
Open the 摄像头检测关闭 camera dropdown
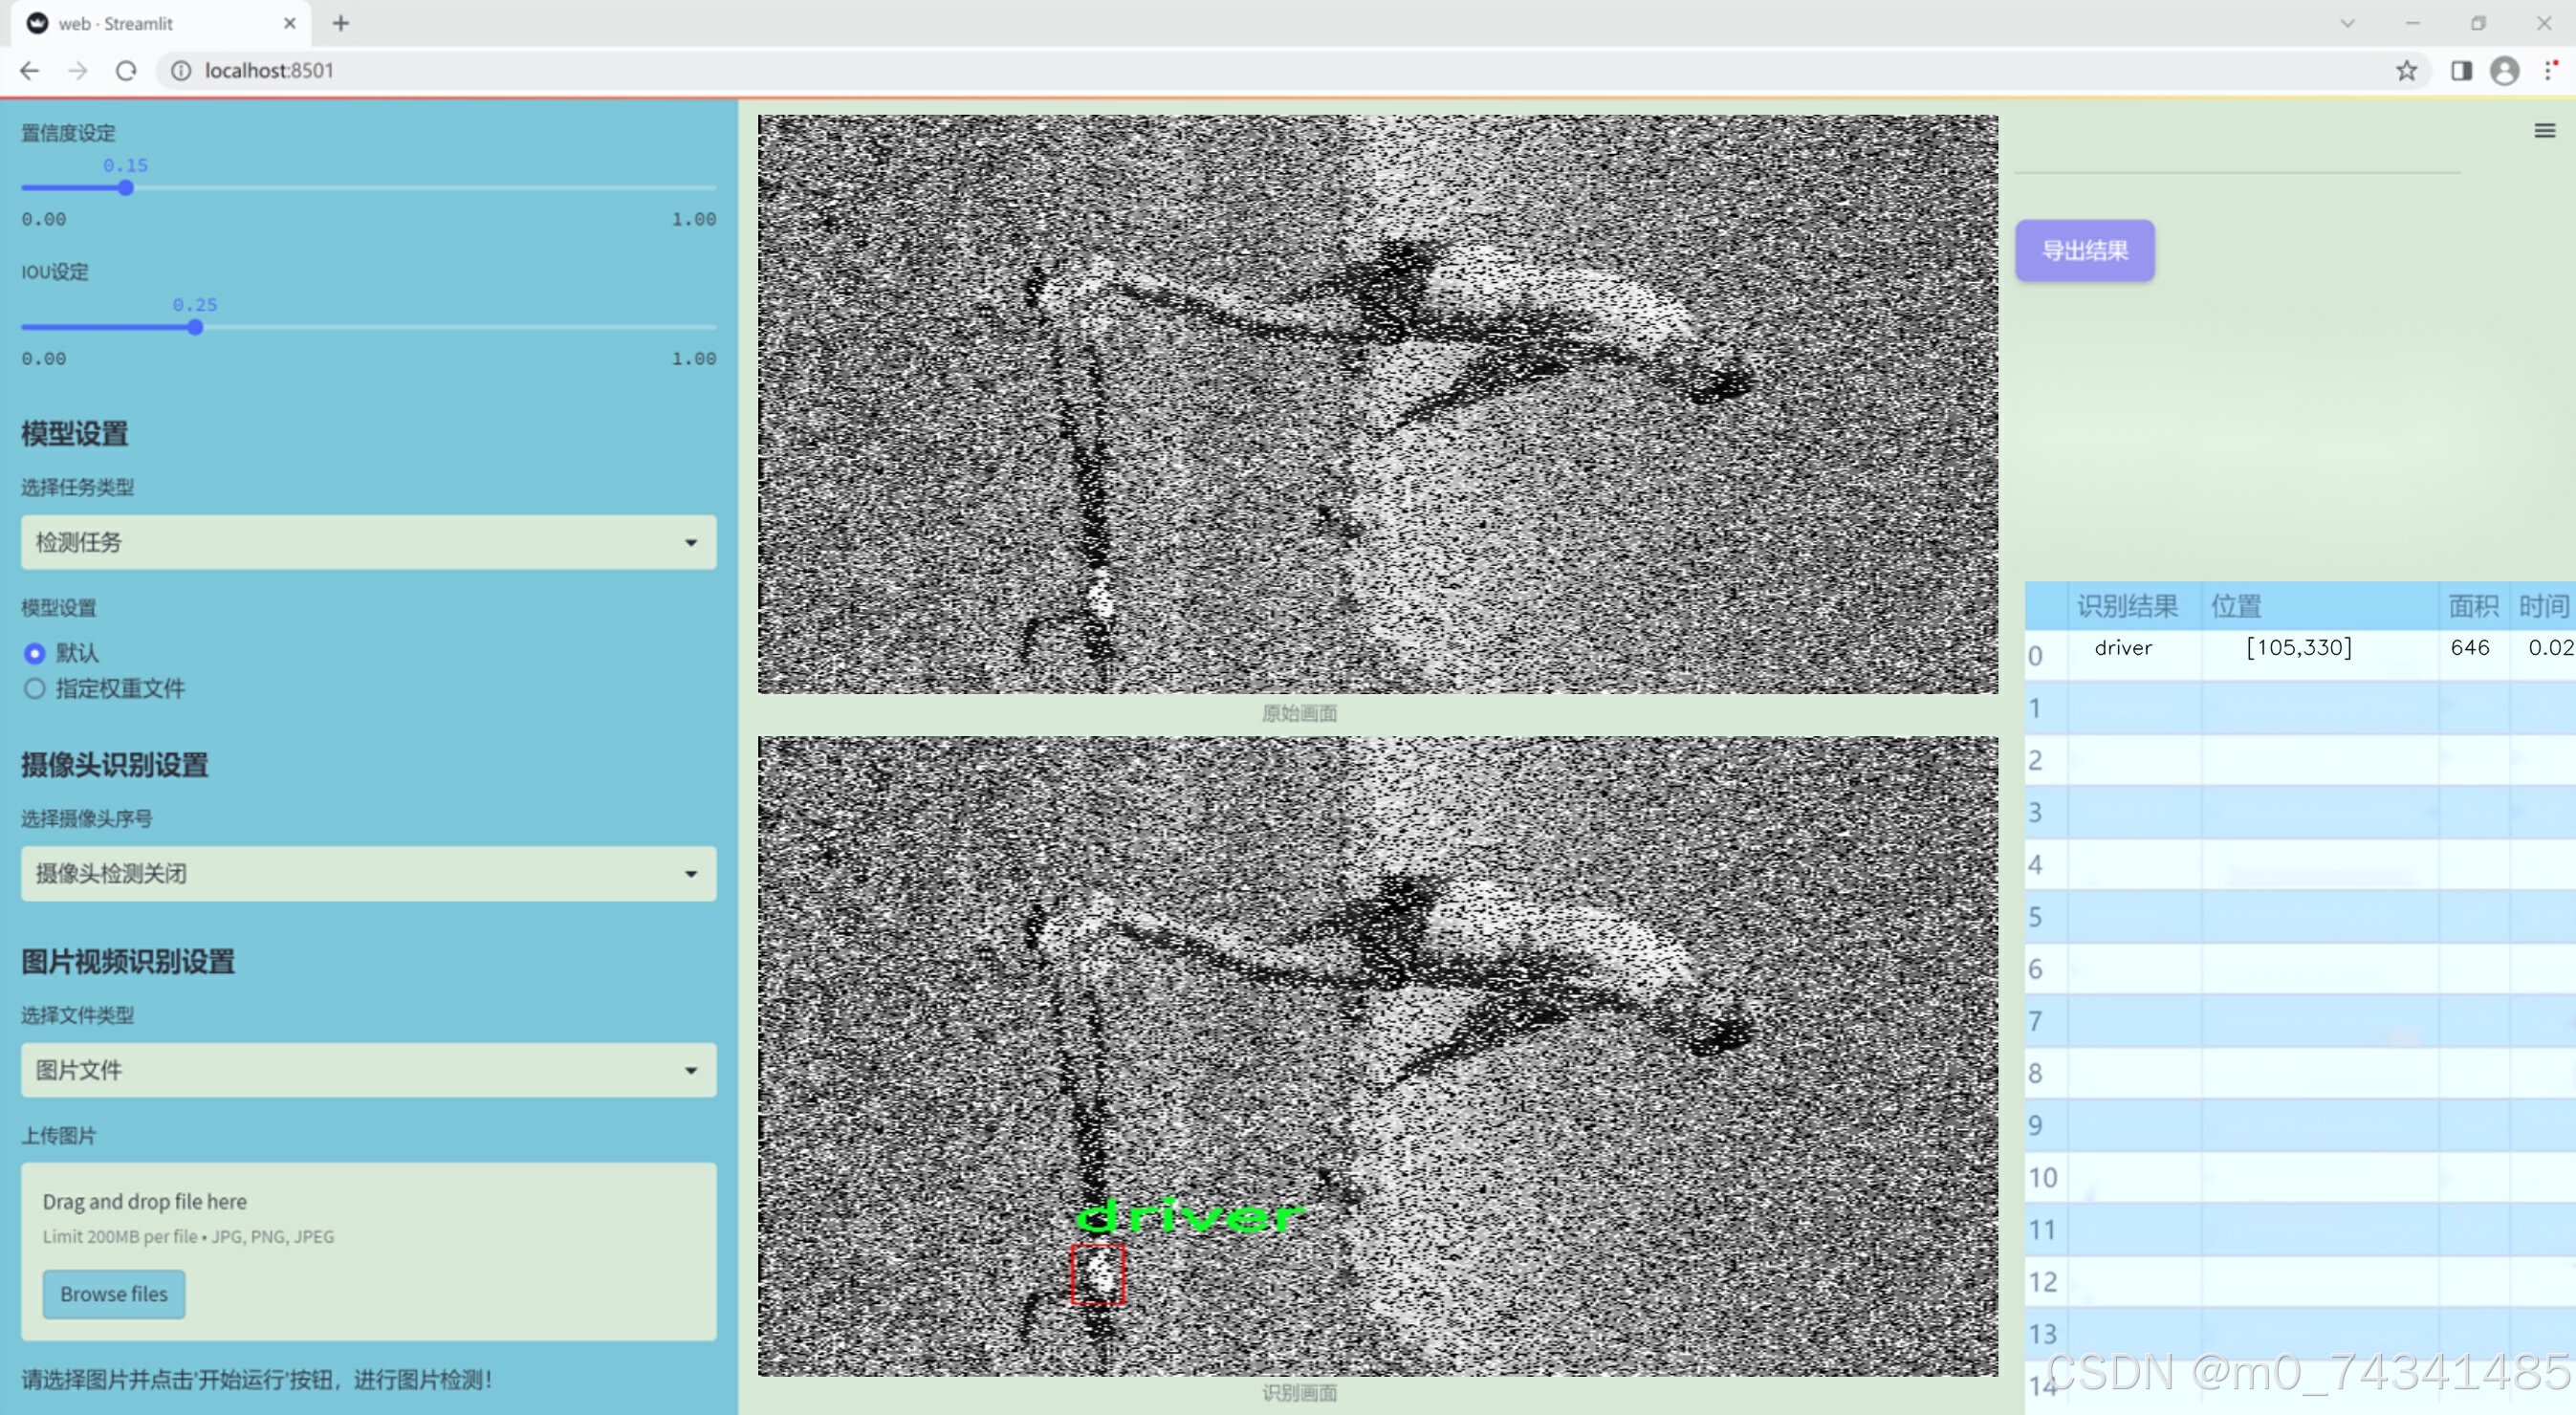point(368,873)
